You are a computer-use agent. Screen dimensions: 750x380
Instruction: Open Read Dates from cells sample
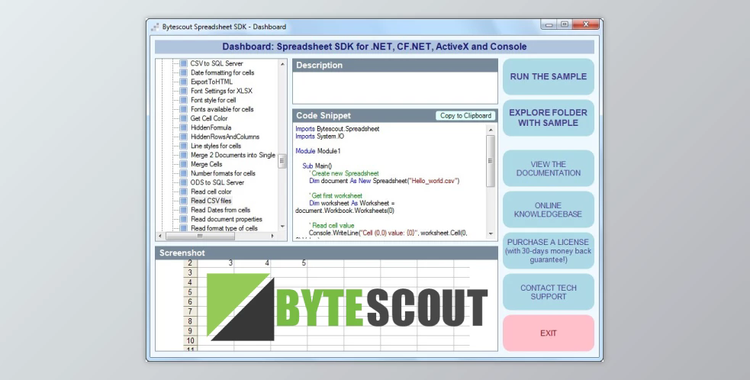221,210
